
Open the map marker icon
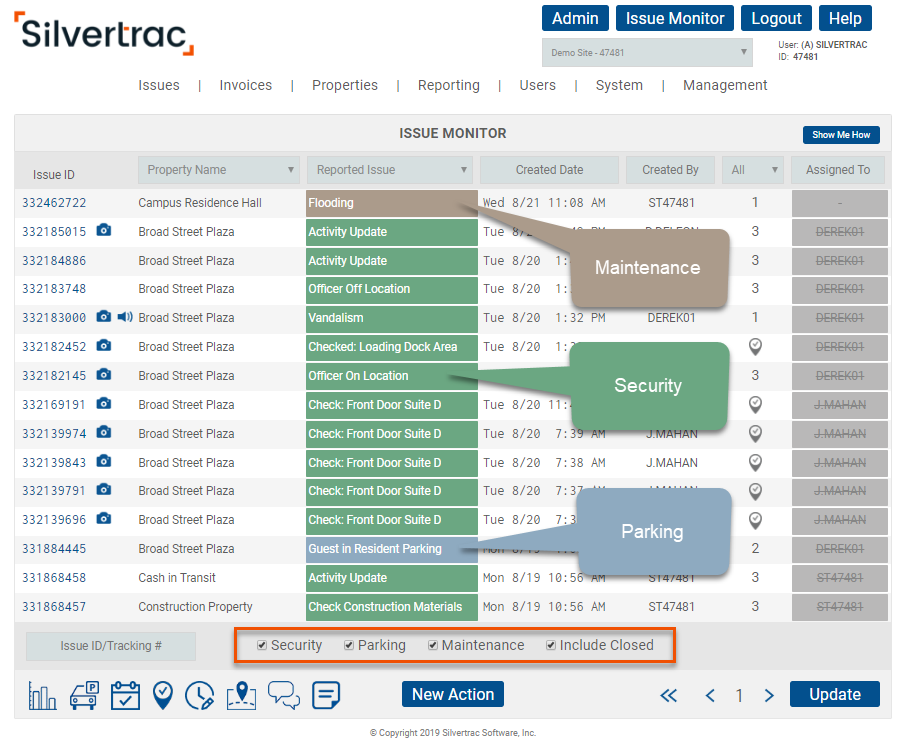[242, 695]
